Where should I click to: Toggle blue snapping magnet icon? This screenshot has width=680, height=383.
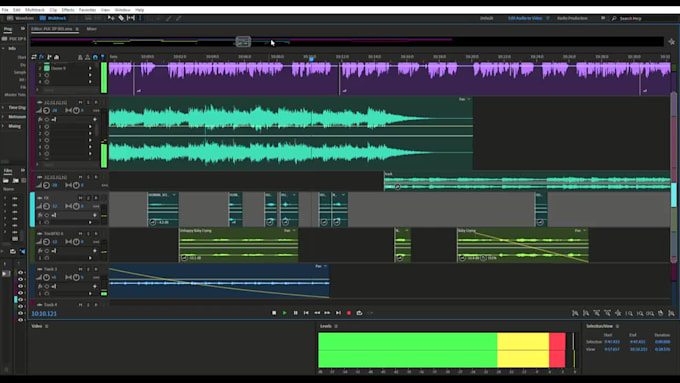(x=95, y=57)
